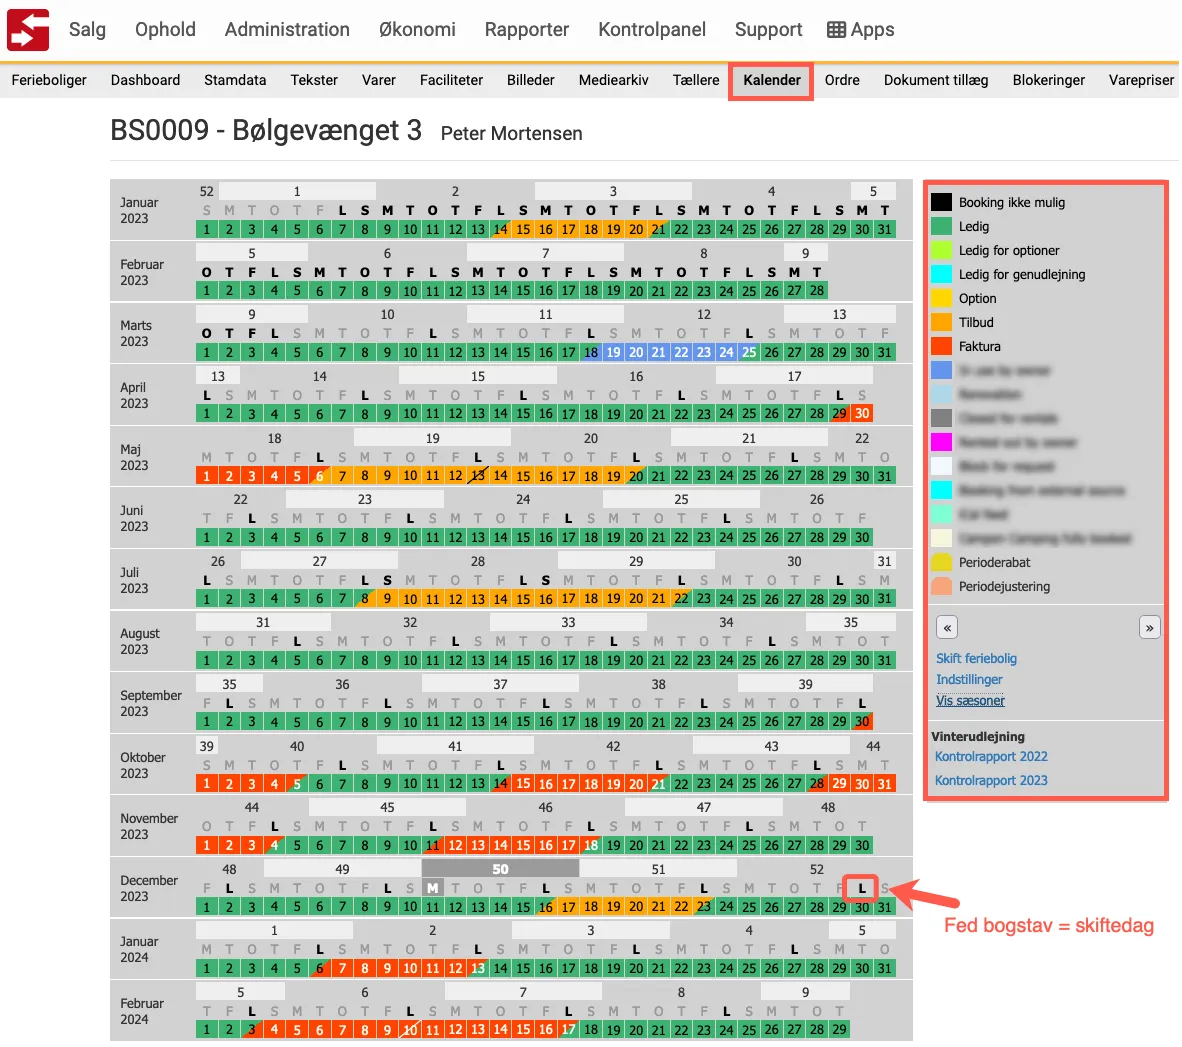Open the Apps grid menu
The width and height of the screenshot is (1182, 1047).
click(860, 30)
